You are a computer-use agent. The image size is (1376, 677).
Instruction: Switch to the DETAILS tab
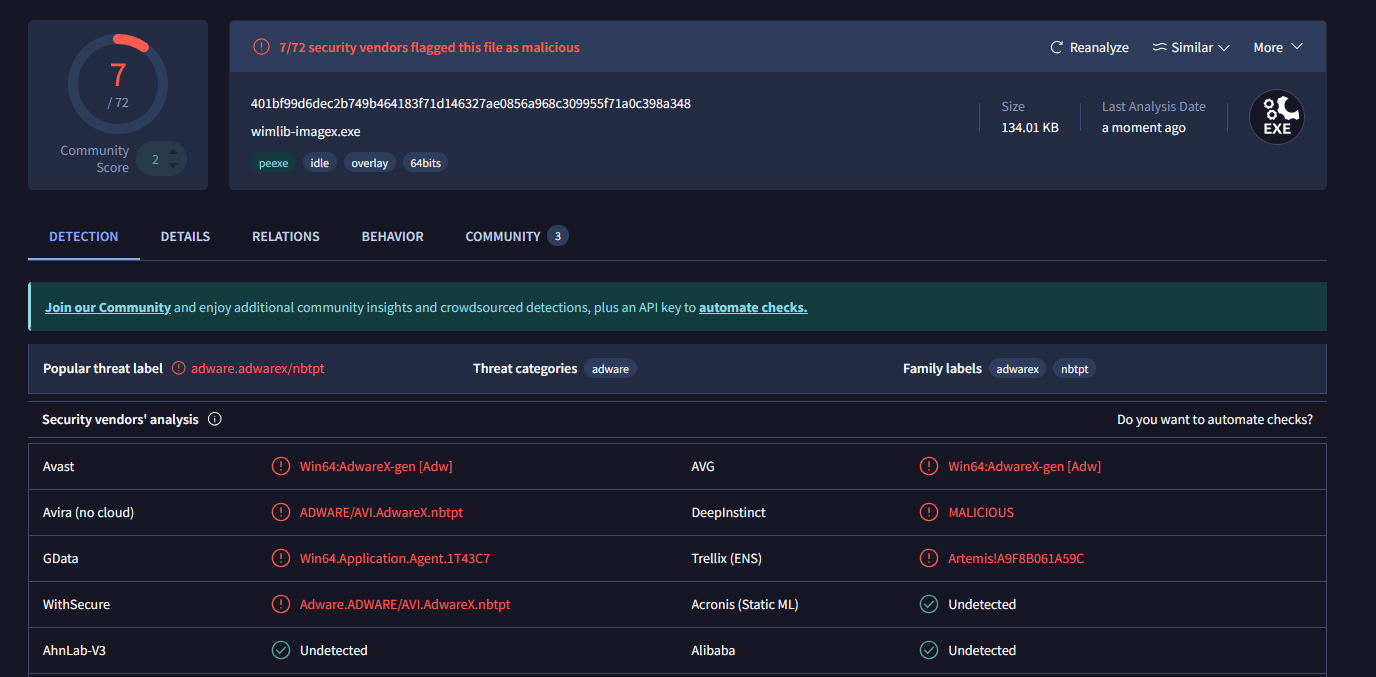185,237
